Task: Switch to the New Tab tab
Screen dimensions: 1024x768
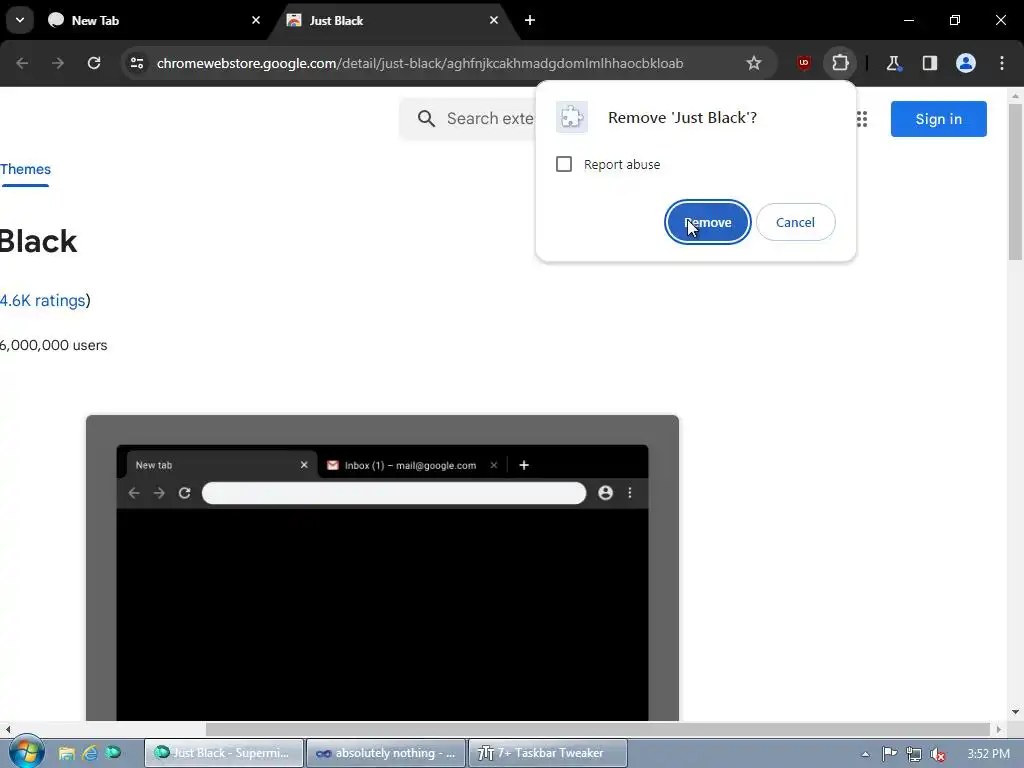Action: click(x=154, y=21)
